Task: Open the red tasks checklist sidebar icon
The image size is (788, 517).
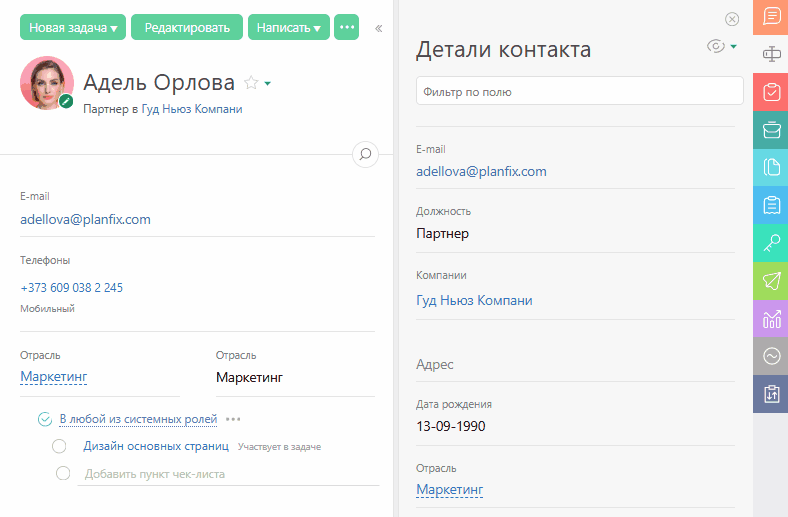Action: pyautogui.click(x=771, y=92)
